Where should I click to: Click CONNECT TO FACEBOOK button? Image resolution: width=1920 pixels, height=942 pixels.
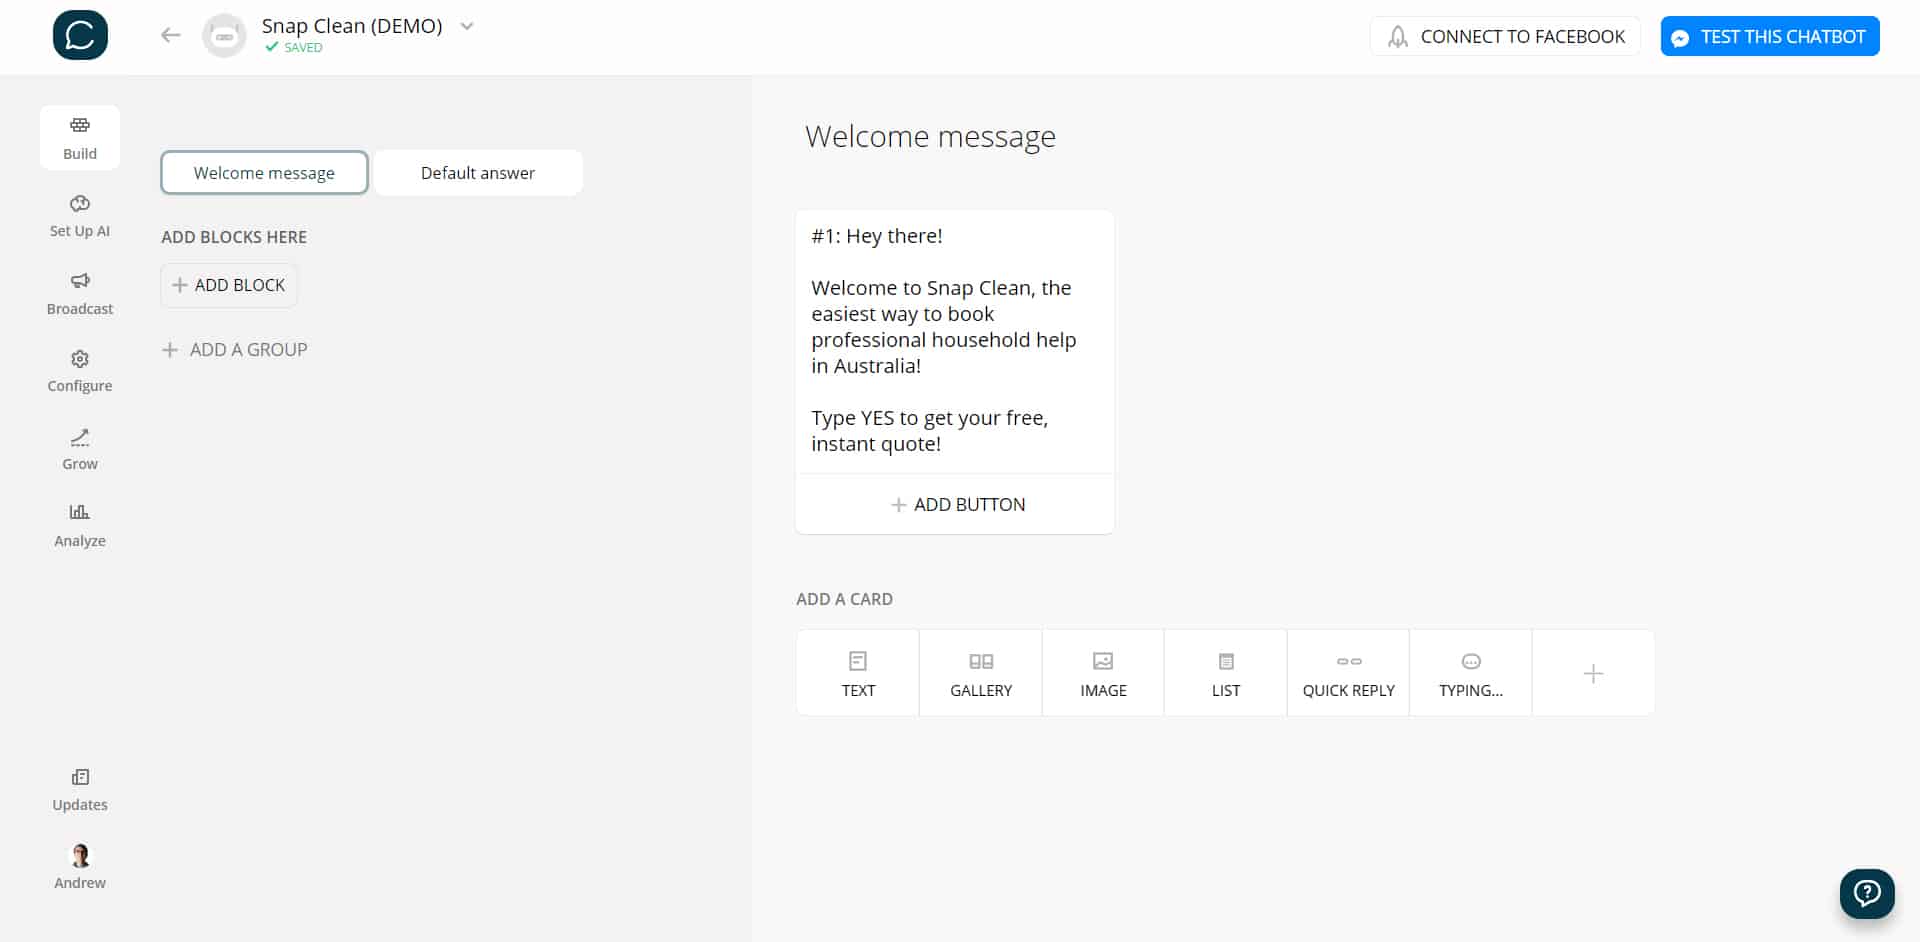click(x=1505, y=36)
